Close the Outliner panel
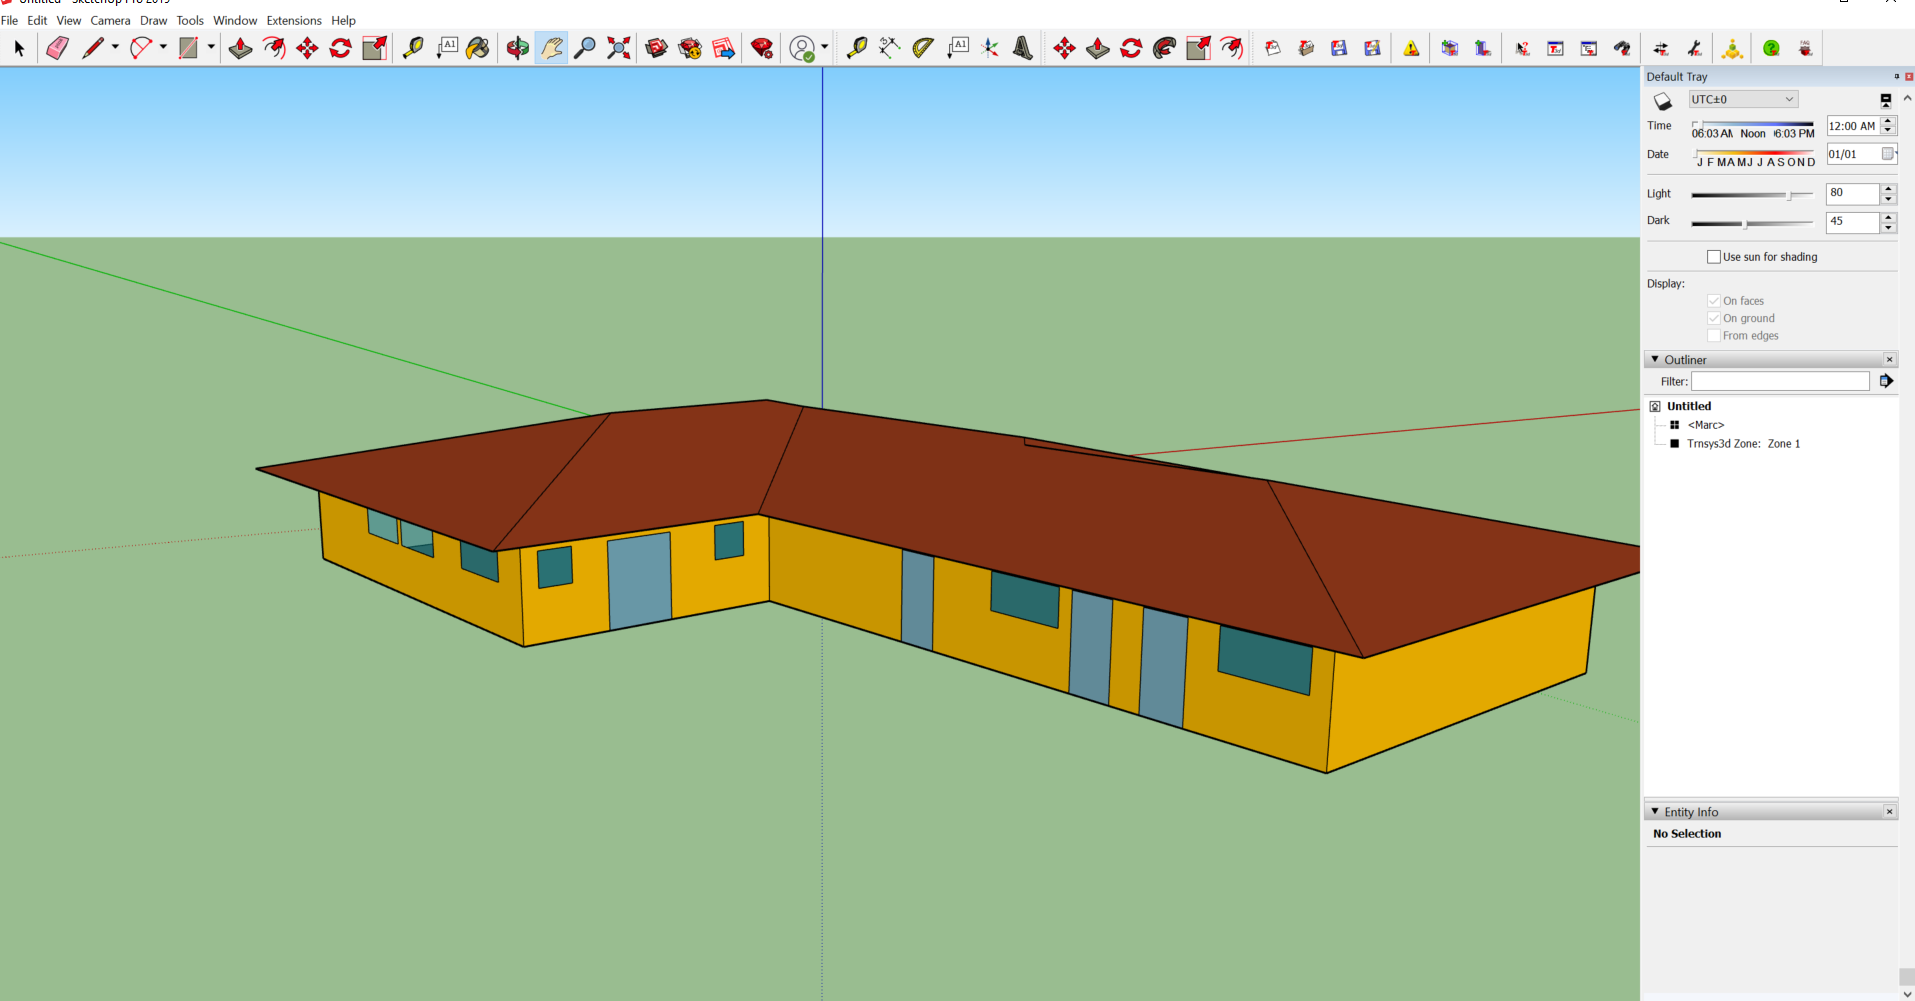This screenshot has width=1915, height=1001. tap(1889, 359)
